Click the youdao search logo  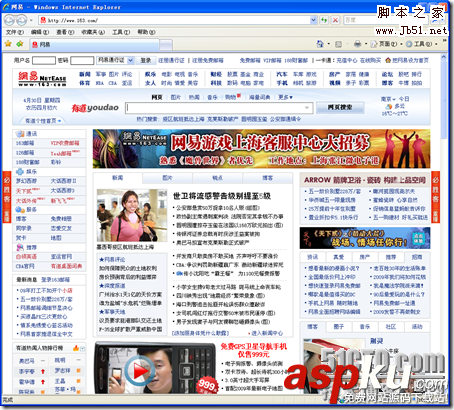coord(95,108)
